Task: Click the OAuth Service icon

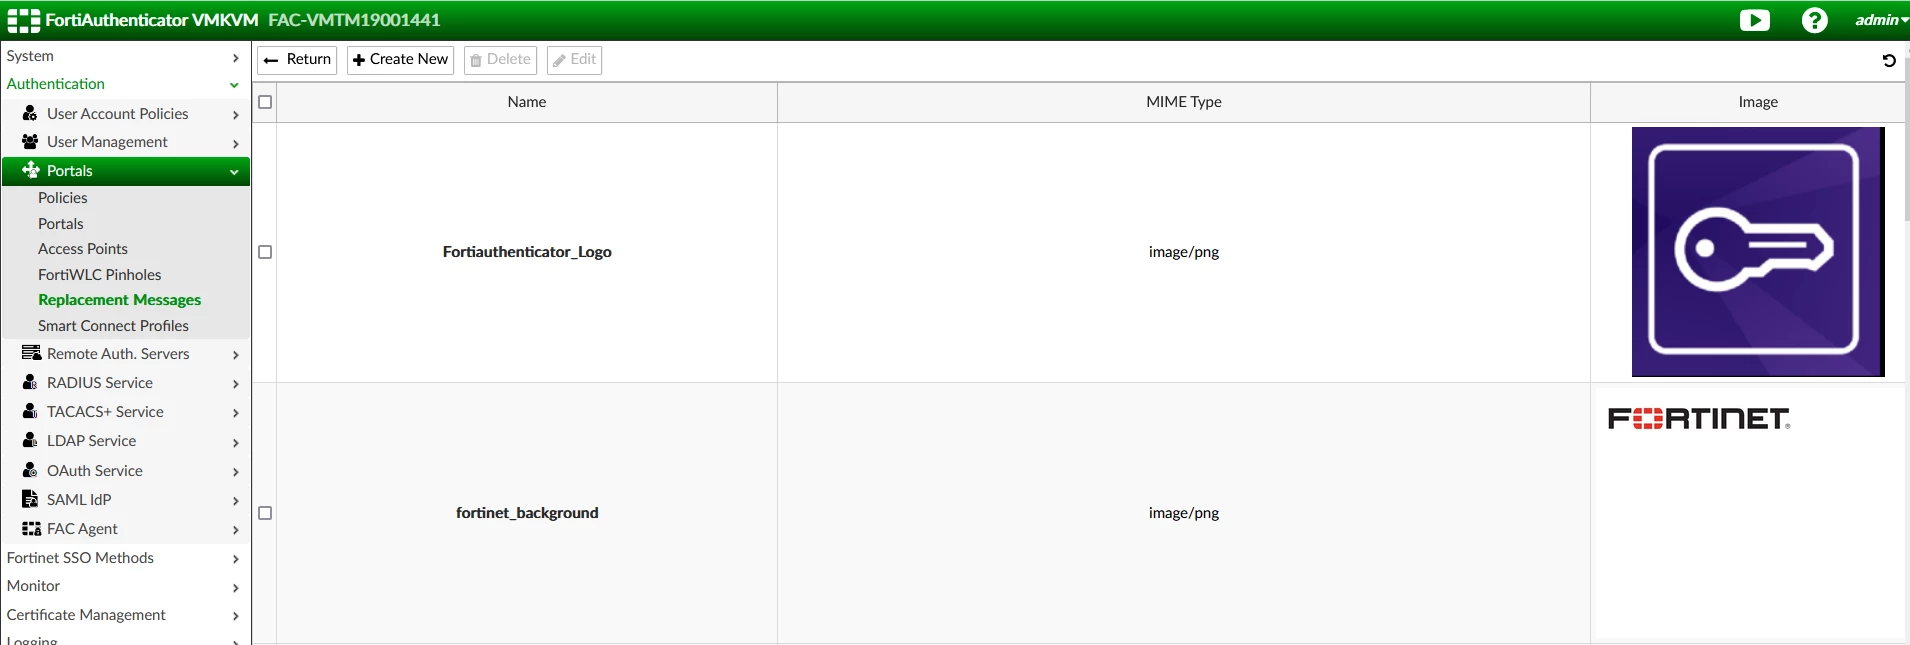Action: click(30, 470)
